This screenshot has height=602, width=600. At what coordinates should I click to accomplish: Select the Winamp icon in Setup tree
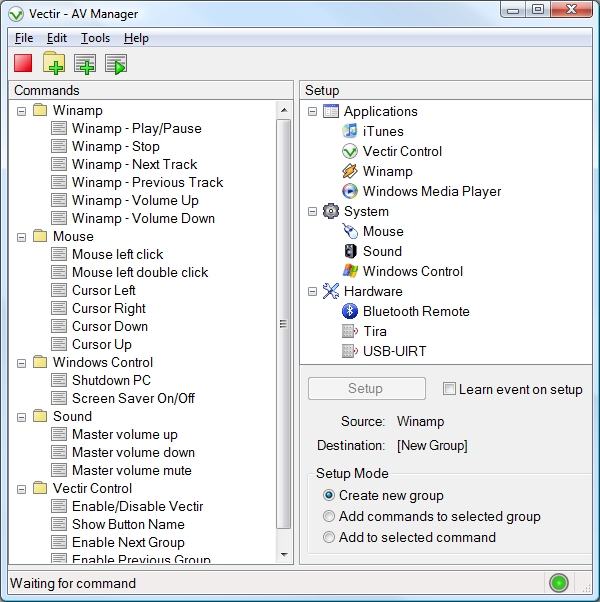(350, 171)
